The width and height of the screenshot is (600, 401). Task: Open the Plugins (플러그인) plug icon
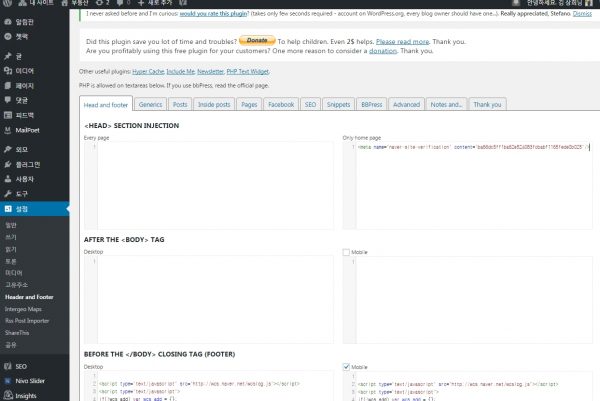(8, 165)
